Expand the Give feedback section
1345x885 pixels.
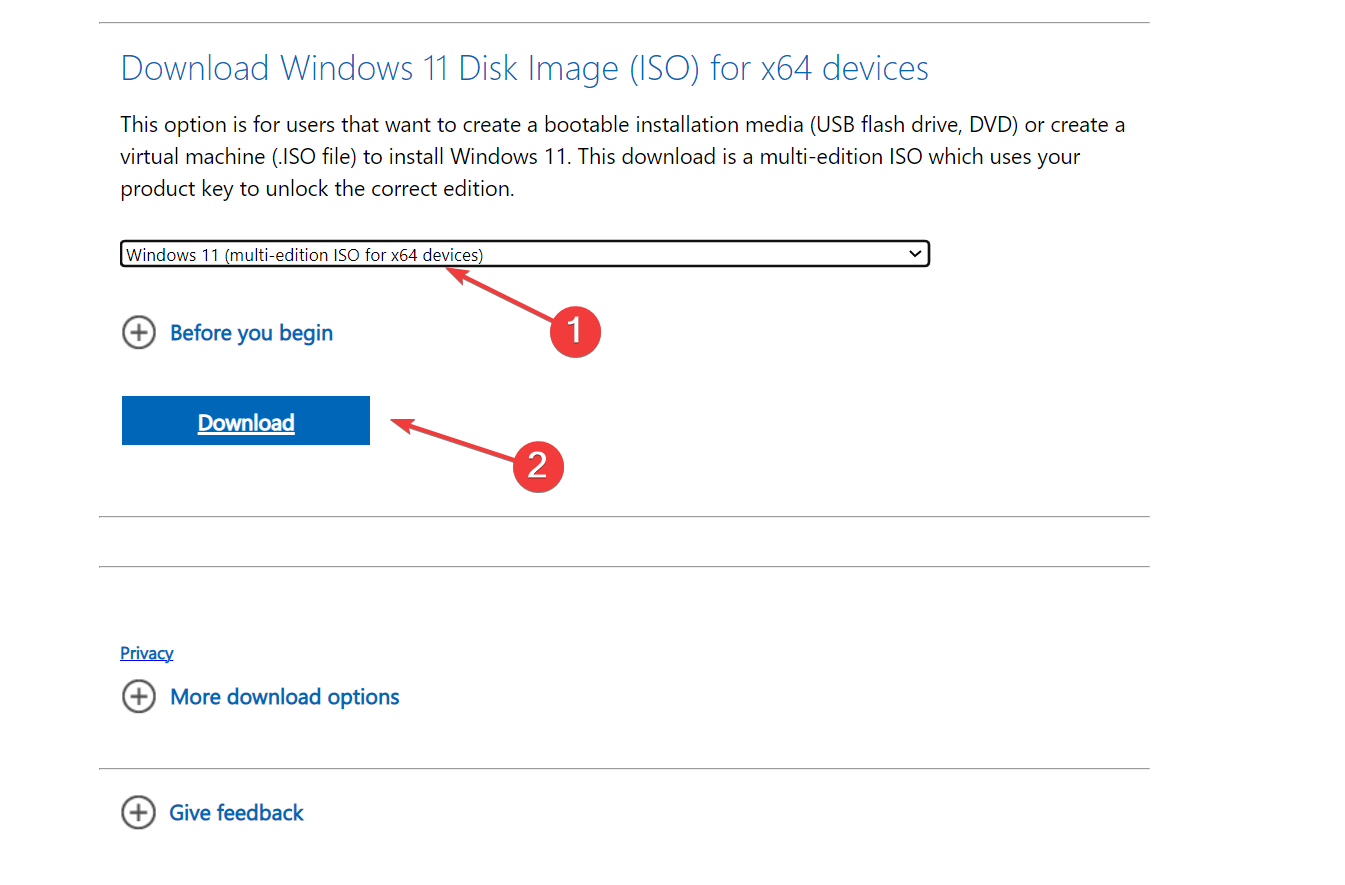point(236,813)
